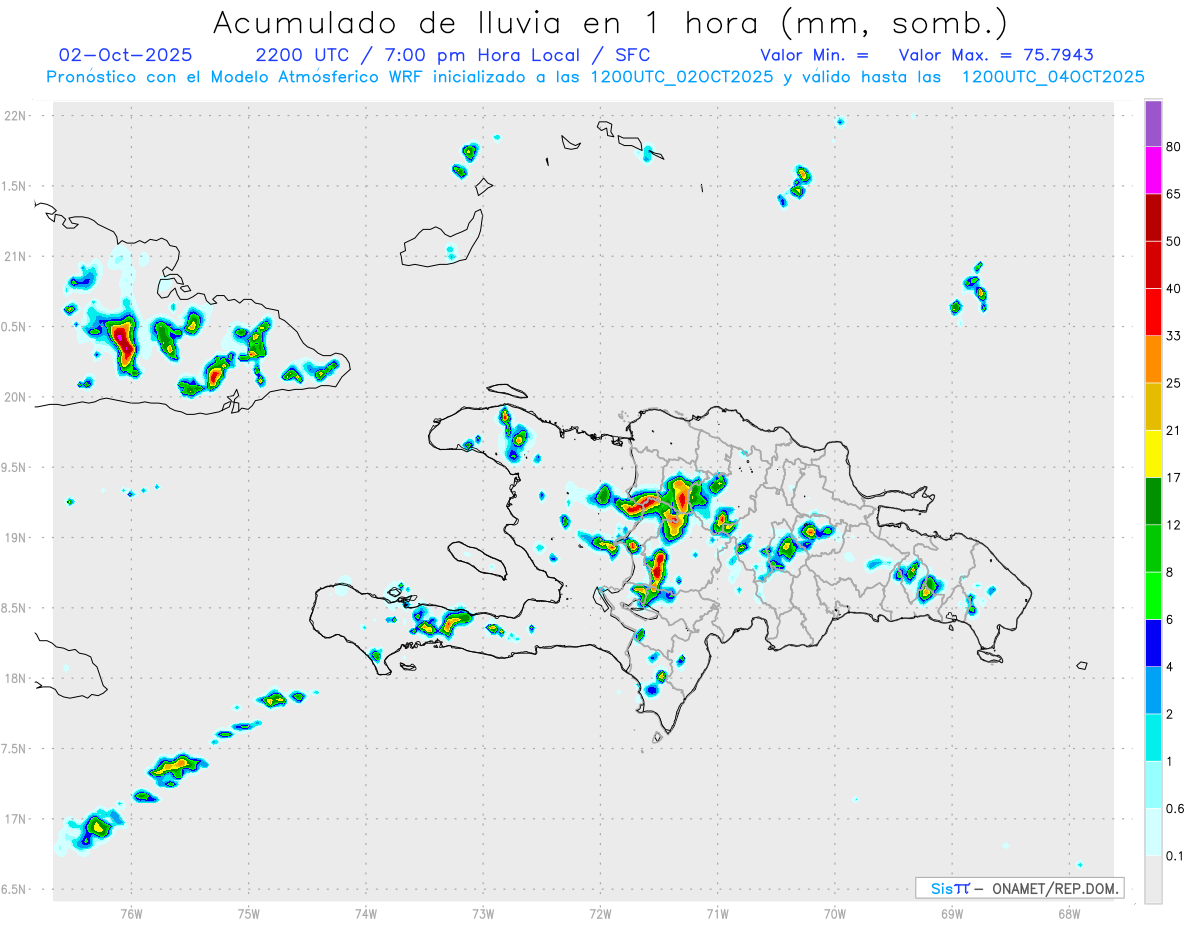
Task: Click the legend value "0.6"
Action: (1175, 809)
